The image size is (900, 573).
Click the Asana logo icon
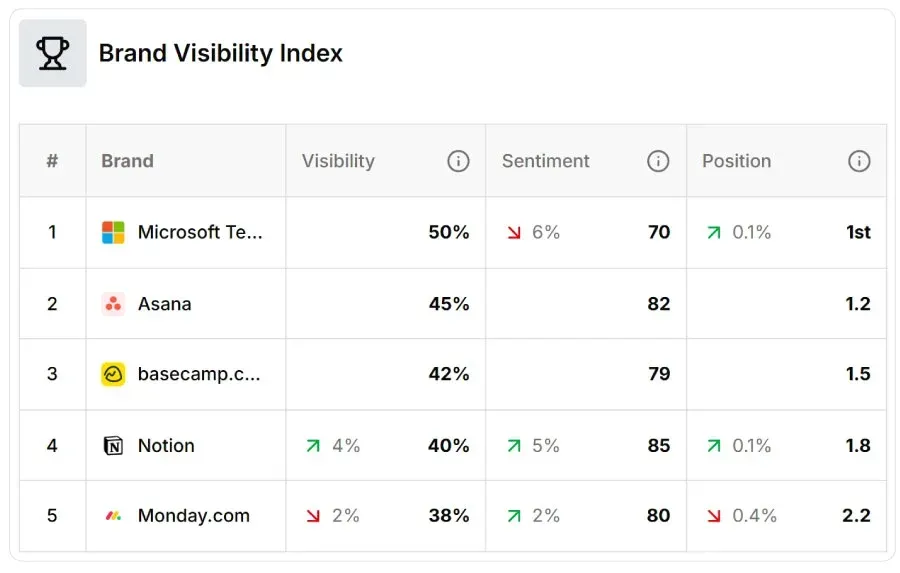click(x=113, y=304)
